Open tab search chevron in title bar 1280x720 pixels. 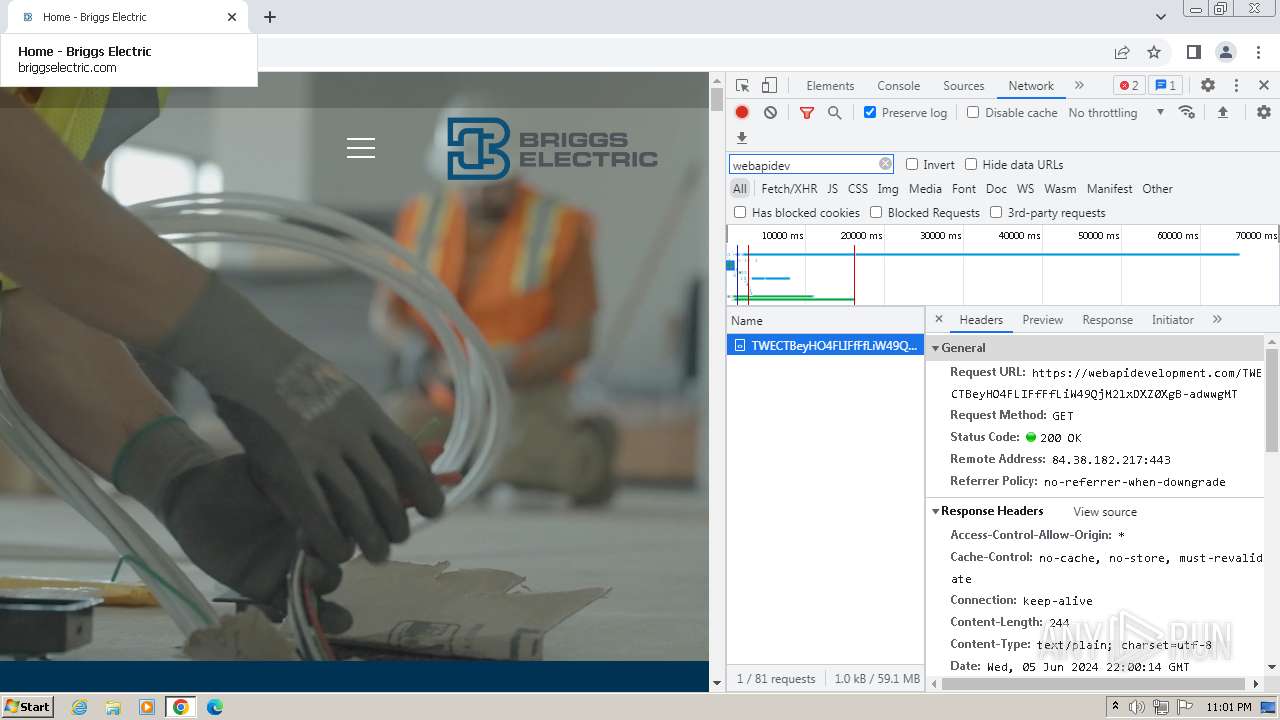pyautogui.click(x=1161, y=17)
